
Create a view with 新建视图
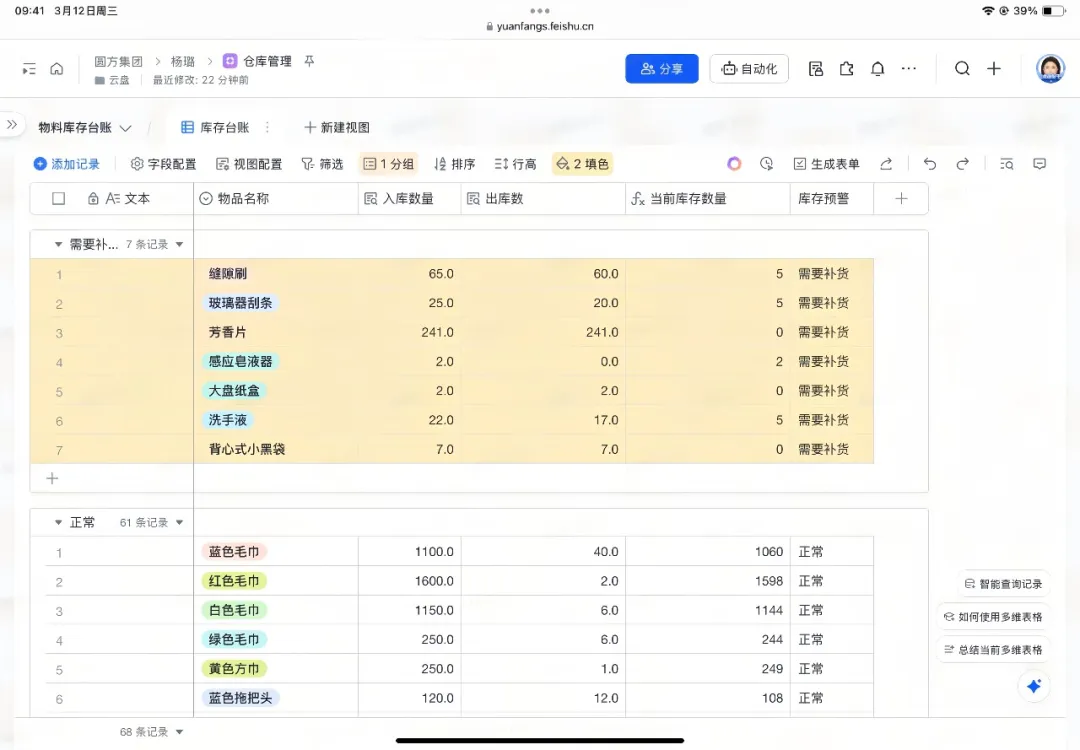tap(337, 128)
